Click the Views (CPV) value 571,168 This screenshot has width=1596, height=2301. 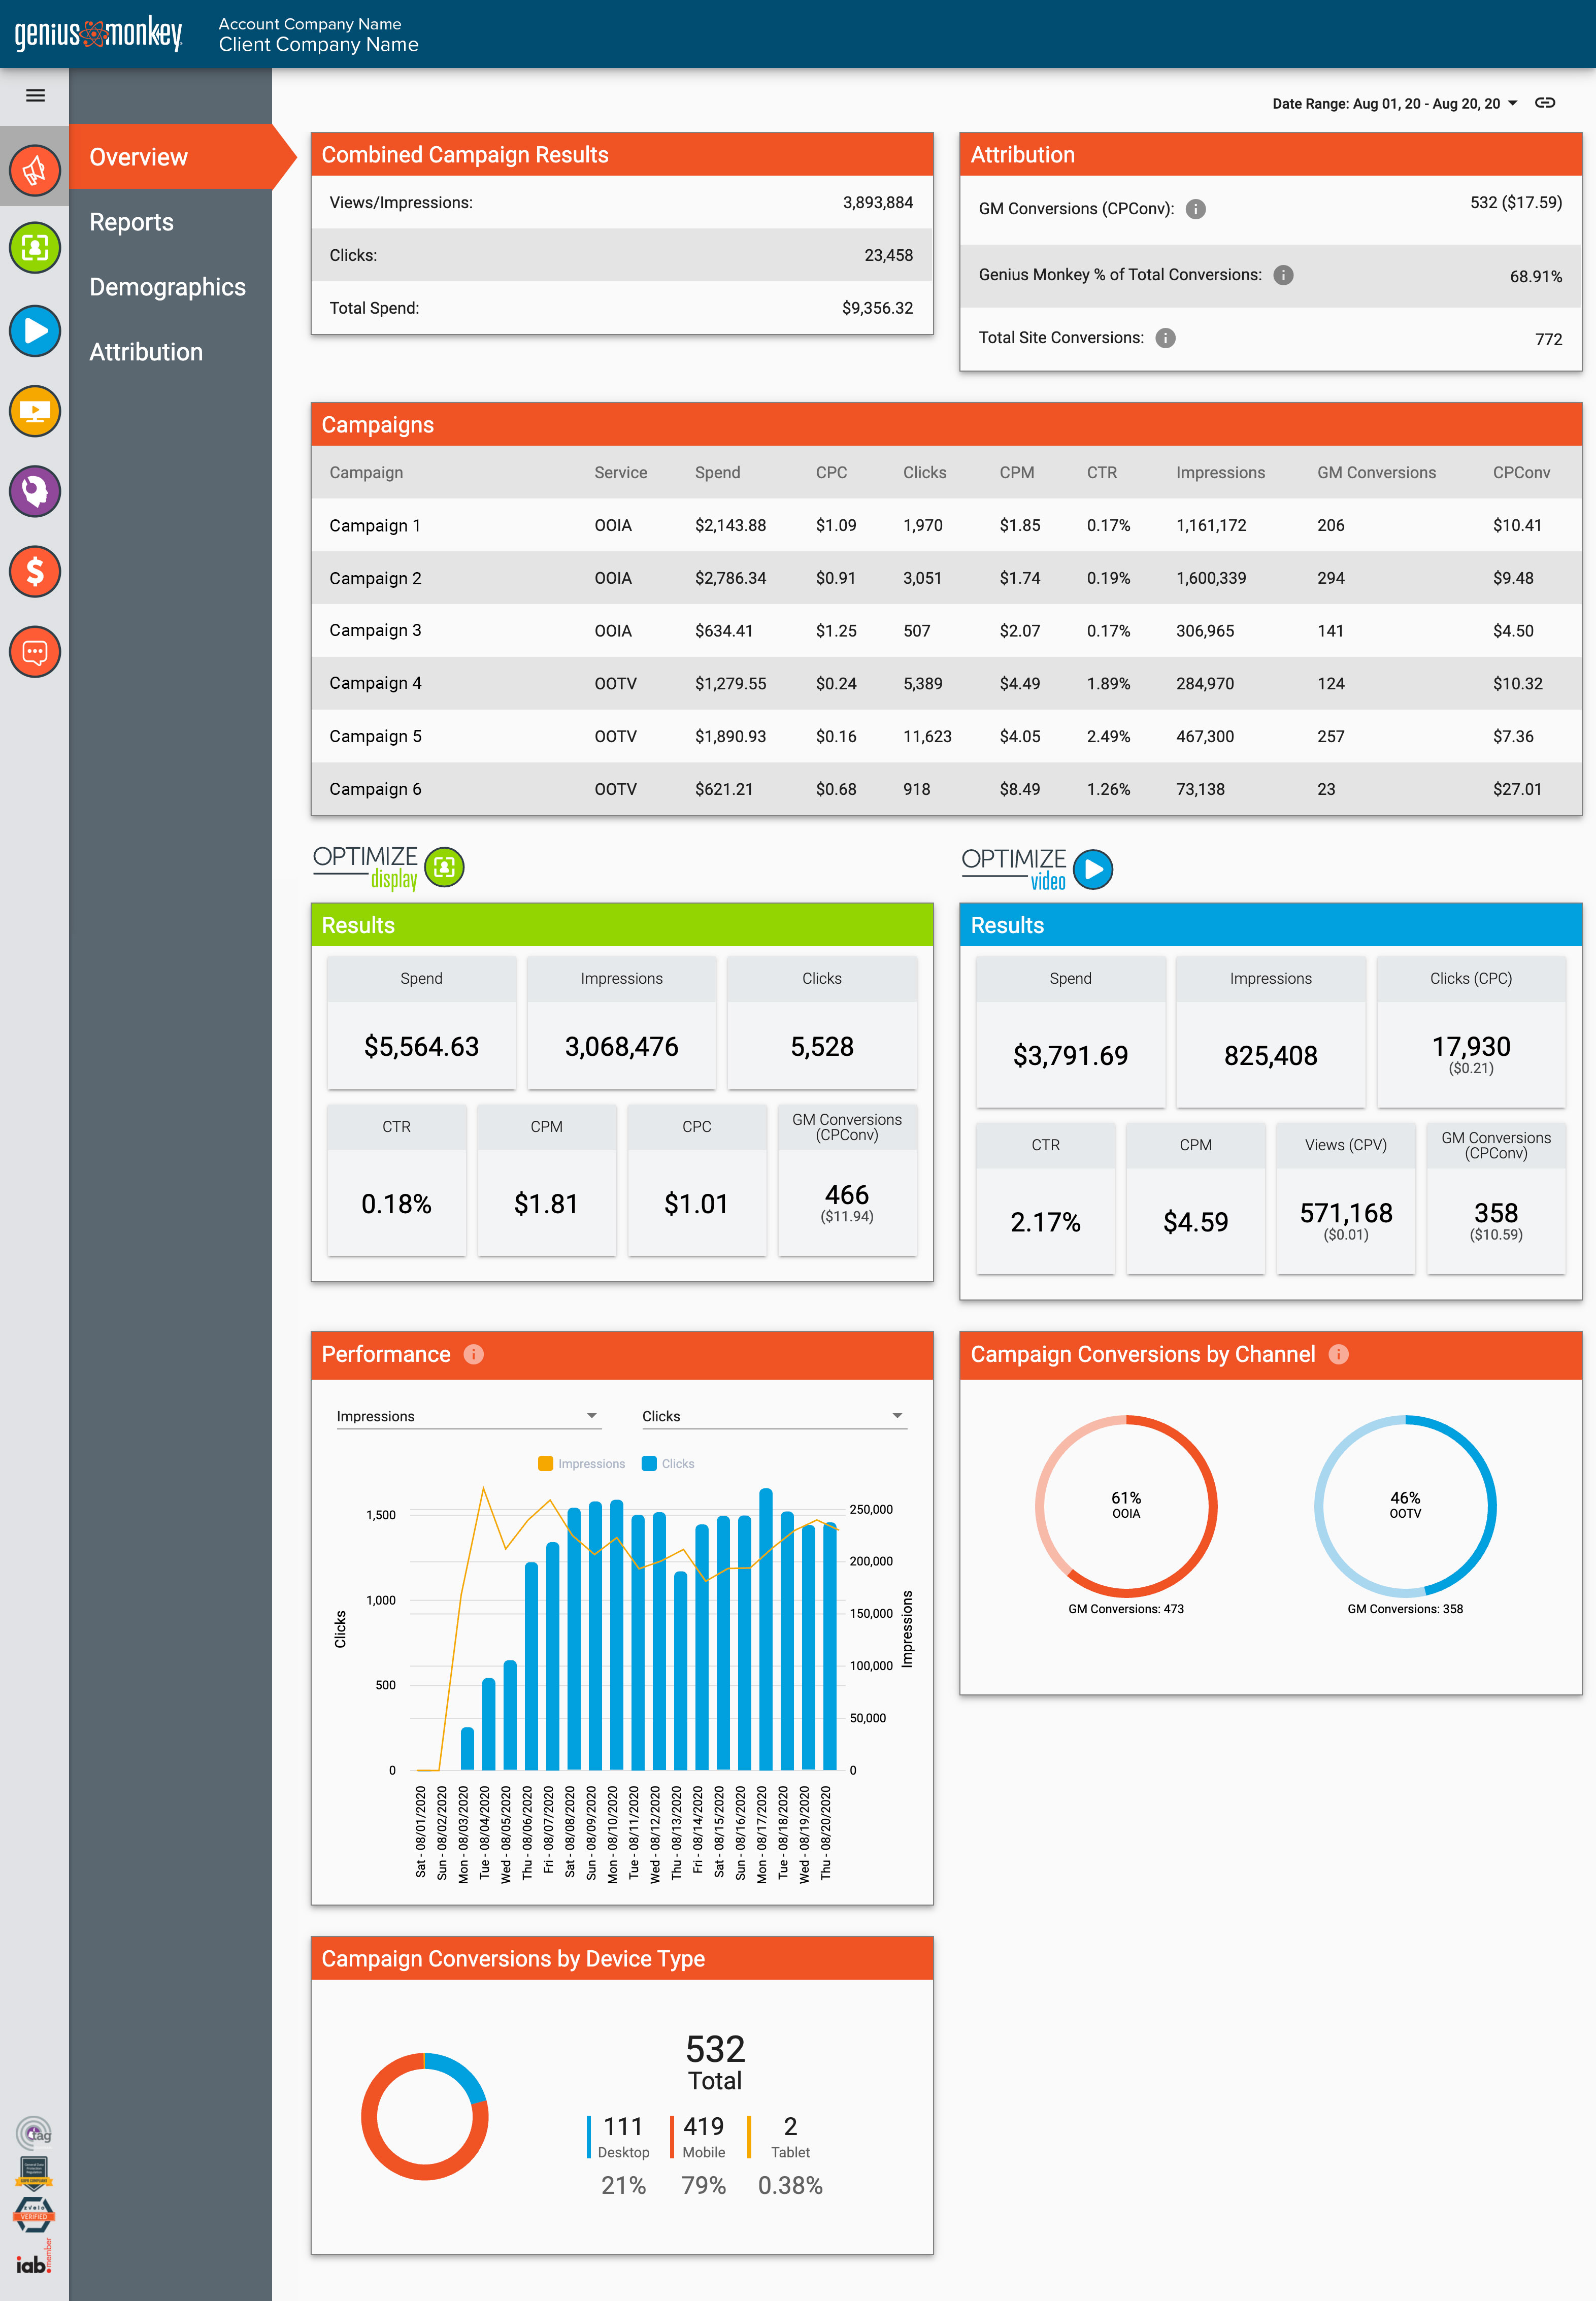(x=1346, y=1213)
